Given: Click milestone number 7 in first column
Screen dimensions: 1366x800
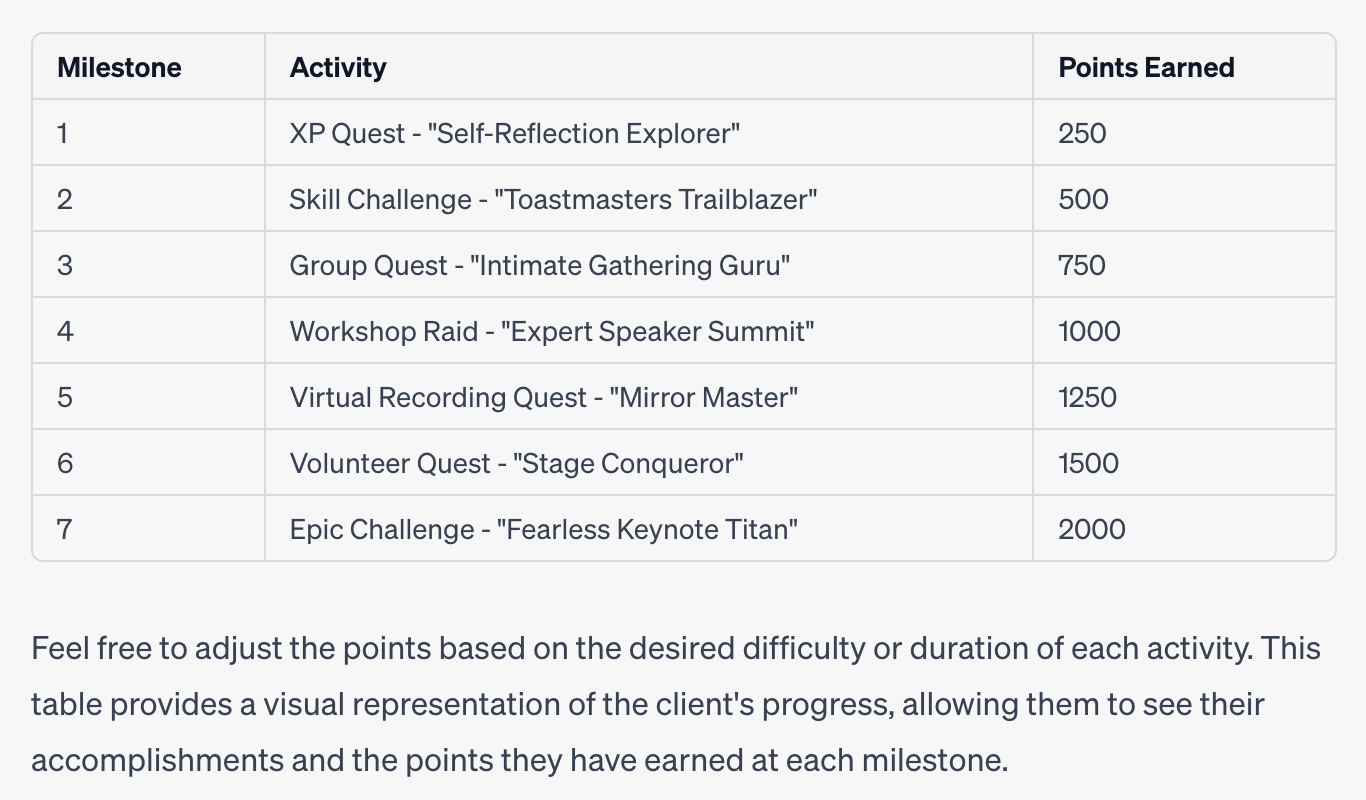Looking at the screenshot, I should click(x=65, y=529).
